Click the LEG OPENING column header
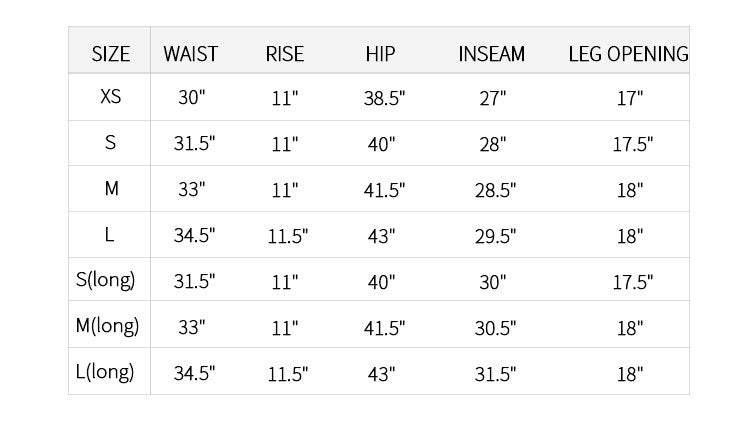Screen dimensions: 750x427 [628, 54]
